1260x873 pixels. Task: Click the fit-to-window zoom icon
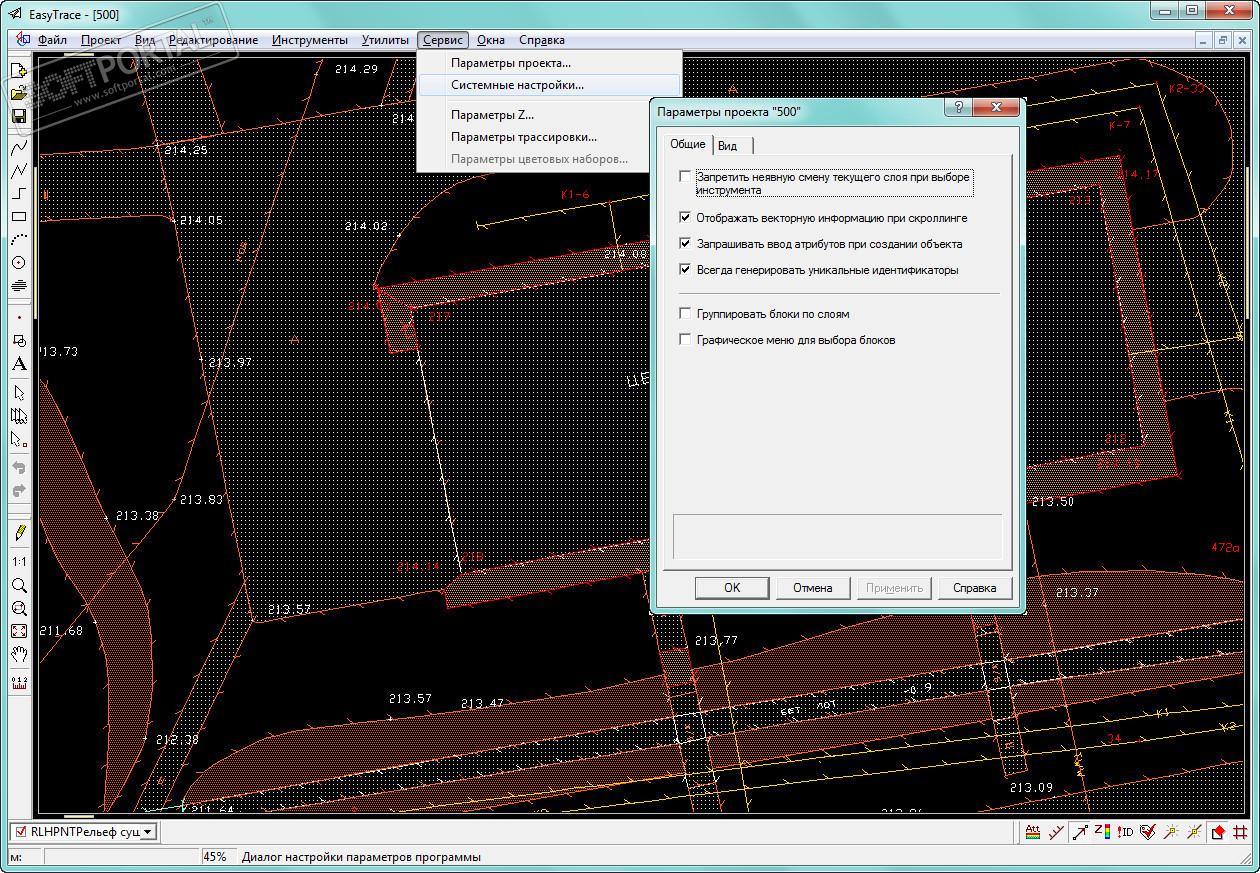[19, 631]
